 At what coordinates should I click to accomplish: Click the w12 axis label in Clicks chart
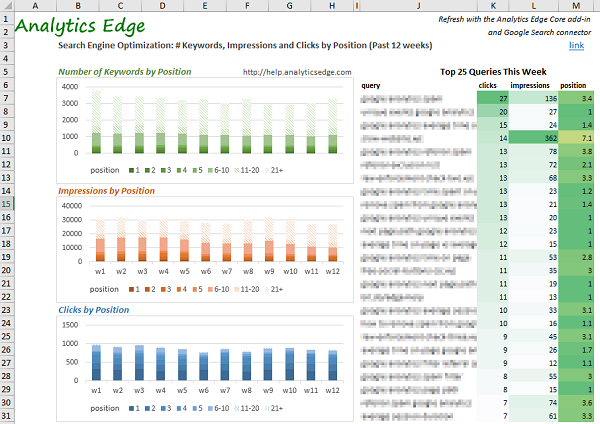333,390
